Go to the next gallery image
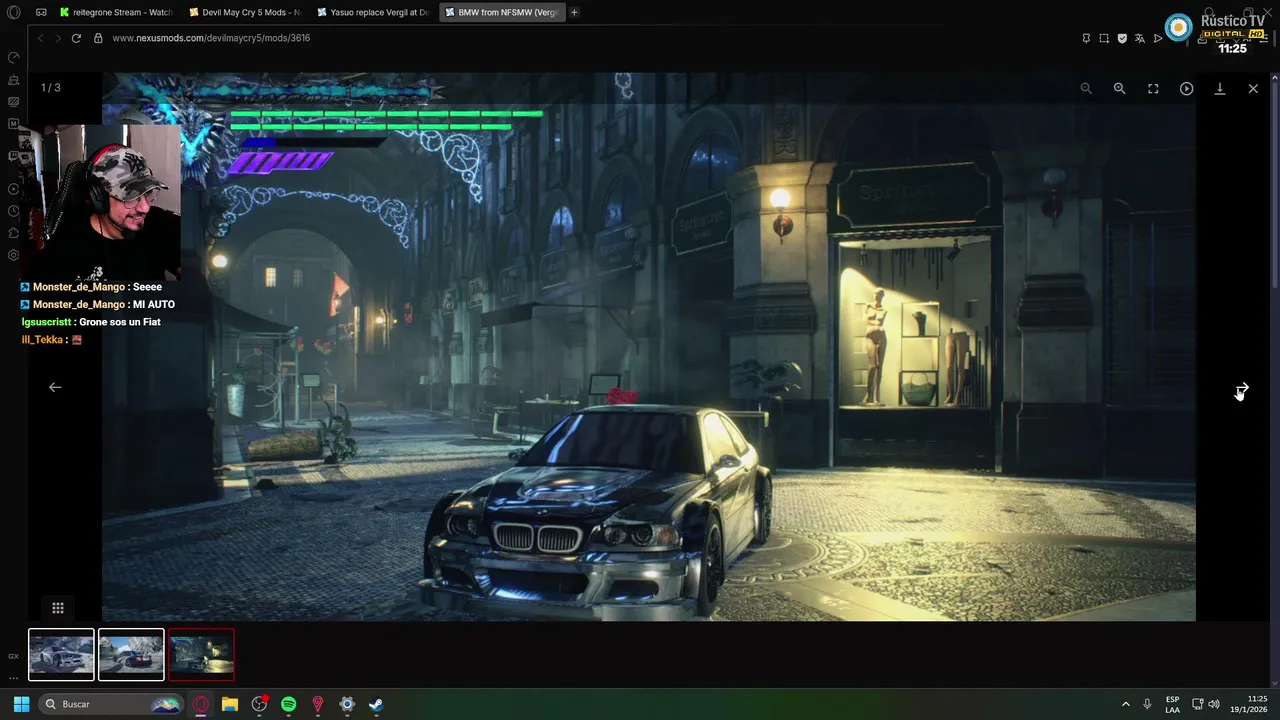Image resolution: width=1280 pixels, height=720 pixels. click(1242, 387)
